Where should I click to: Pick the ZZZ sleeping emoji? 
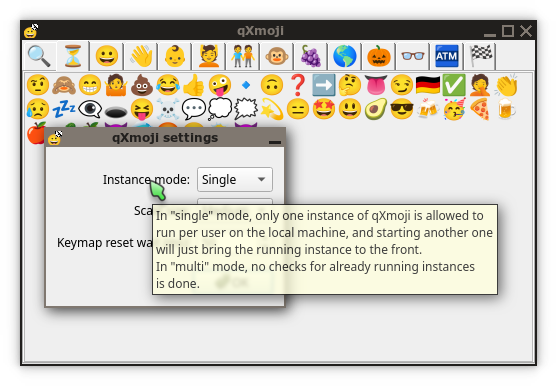[x=64, y=109]
